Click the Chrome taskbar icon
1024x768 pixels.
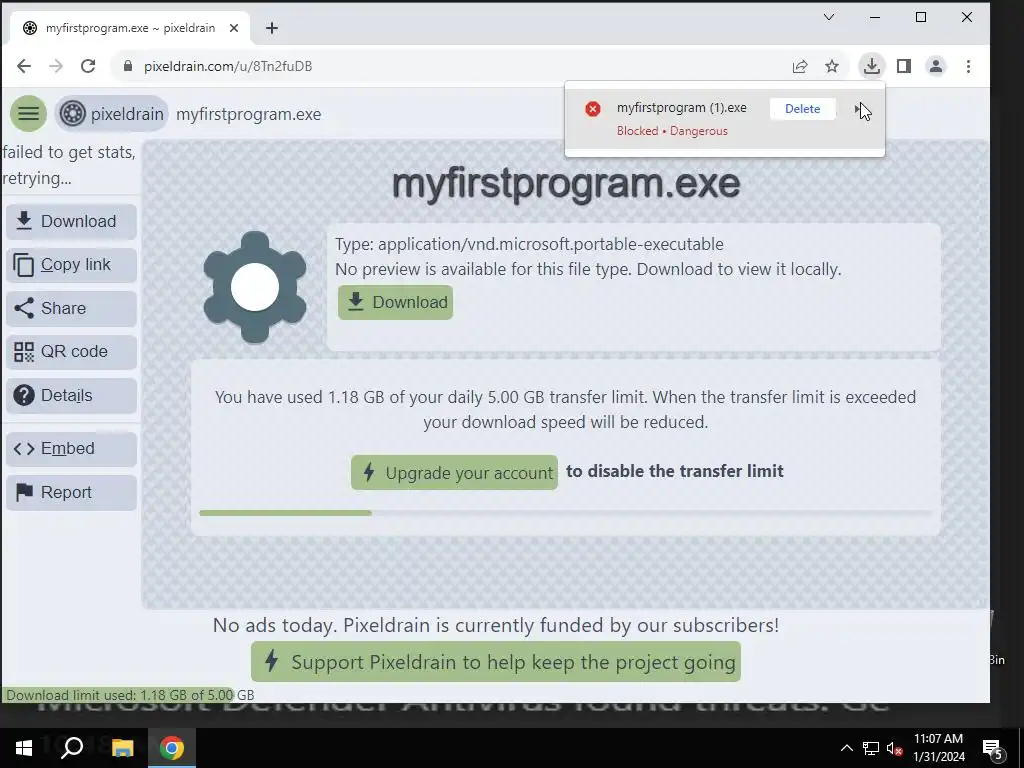click(172, 748)
